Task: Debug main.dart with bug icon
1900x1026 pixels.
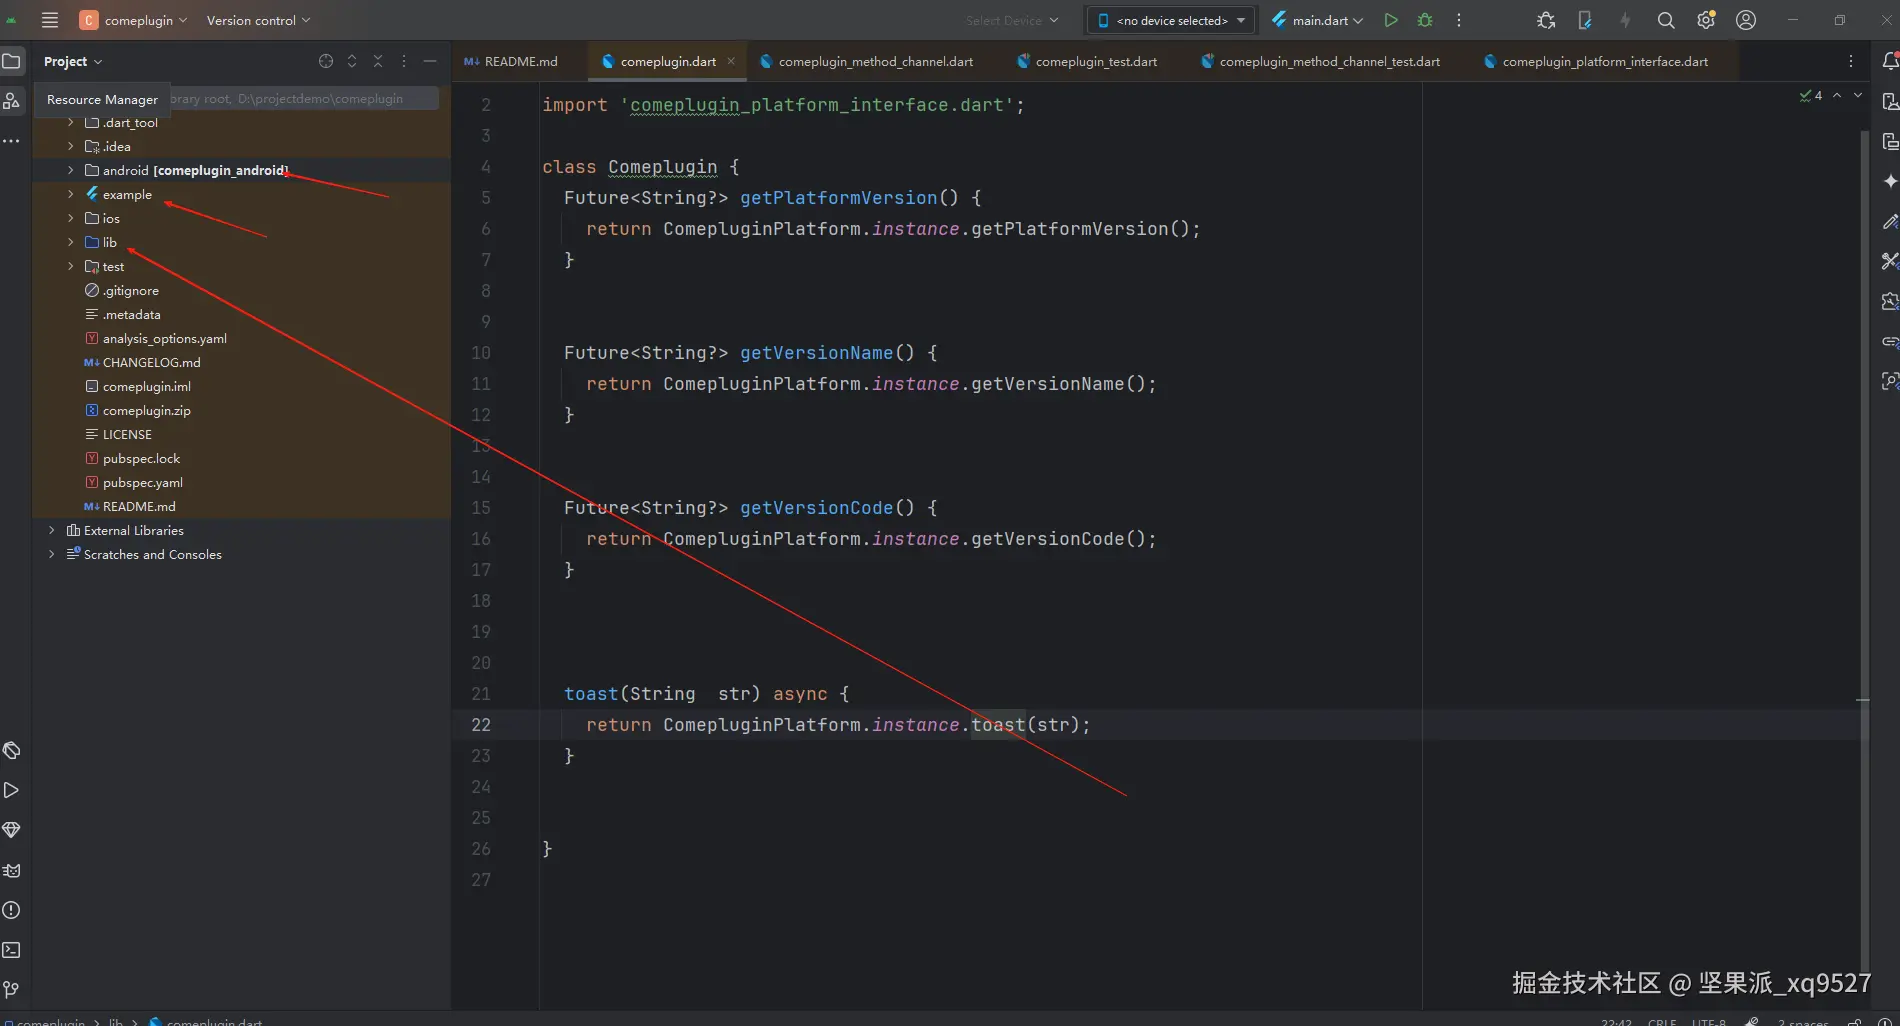Action: tap(1425, 20)
